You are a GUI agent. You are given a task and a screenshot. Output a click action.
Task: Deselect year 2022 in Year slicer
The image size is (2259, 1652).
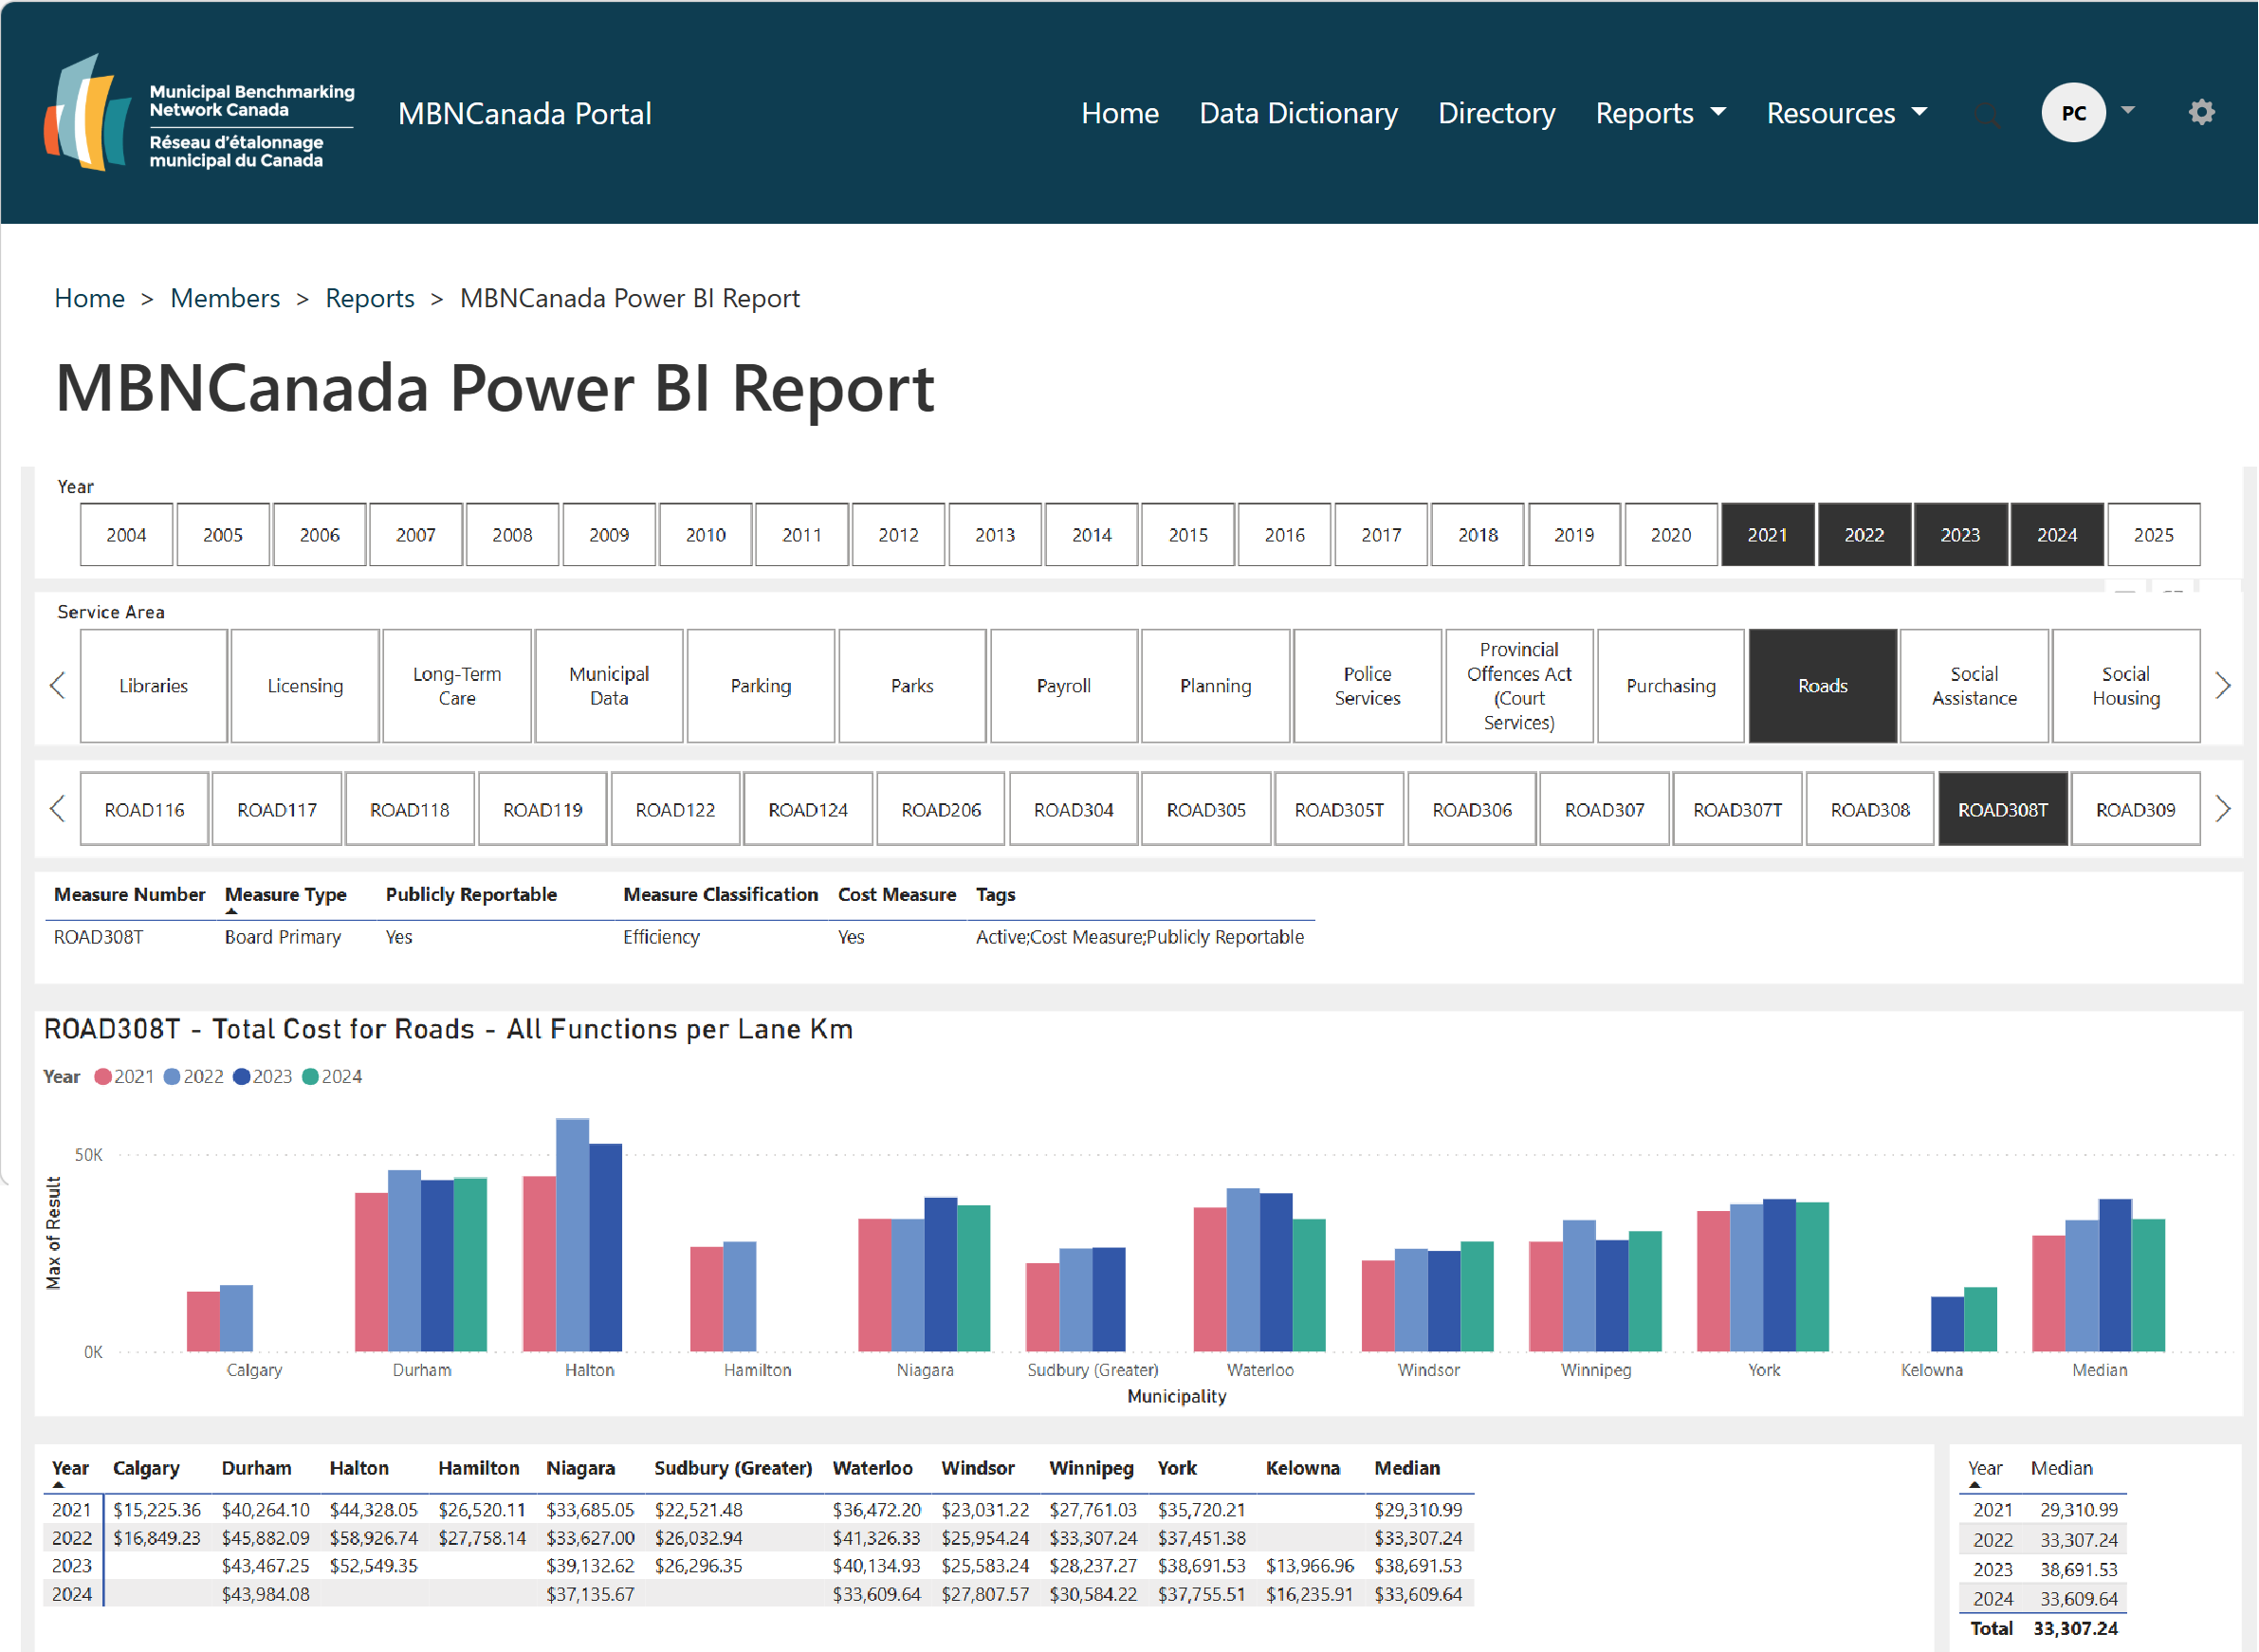(x=1864, y=535)
